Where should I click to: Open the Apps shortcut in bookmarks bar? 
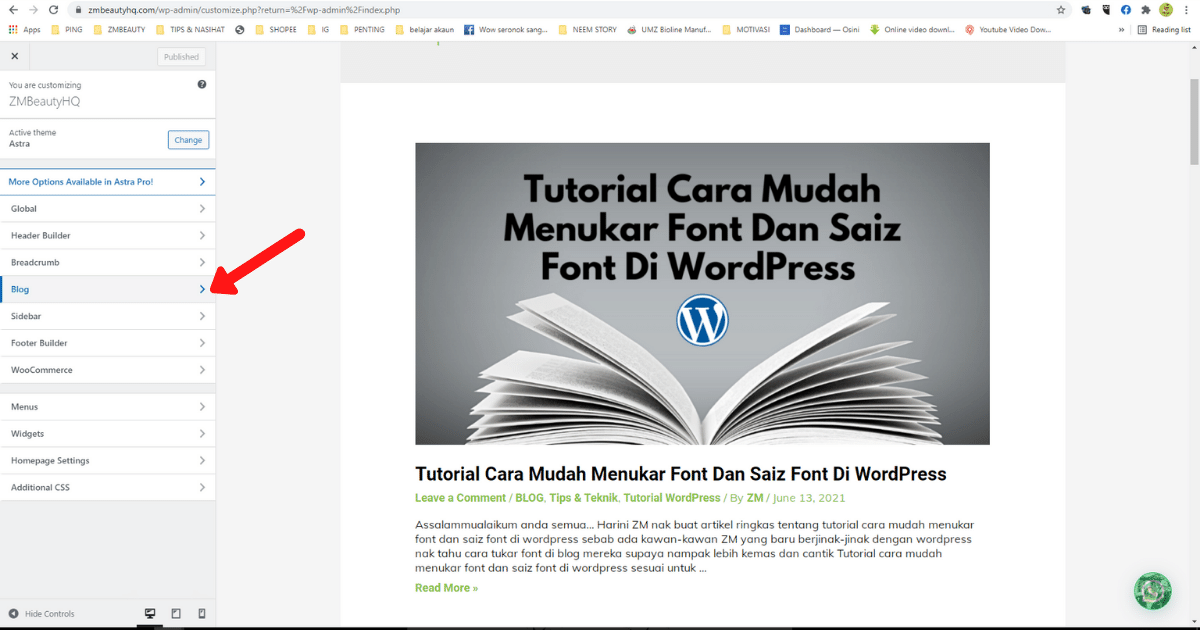pyautogui.click(x=24, y=30)
